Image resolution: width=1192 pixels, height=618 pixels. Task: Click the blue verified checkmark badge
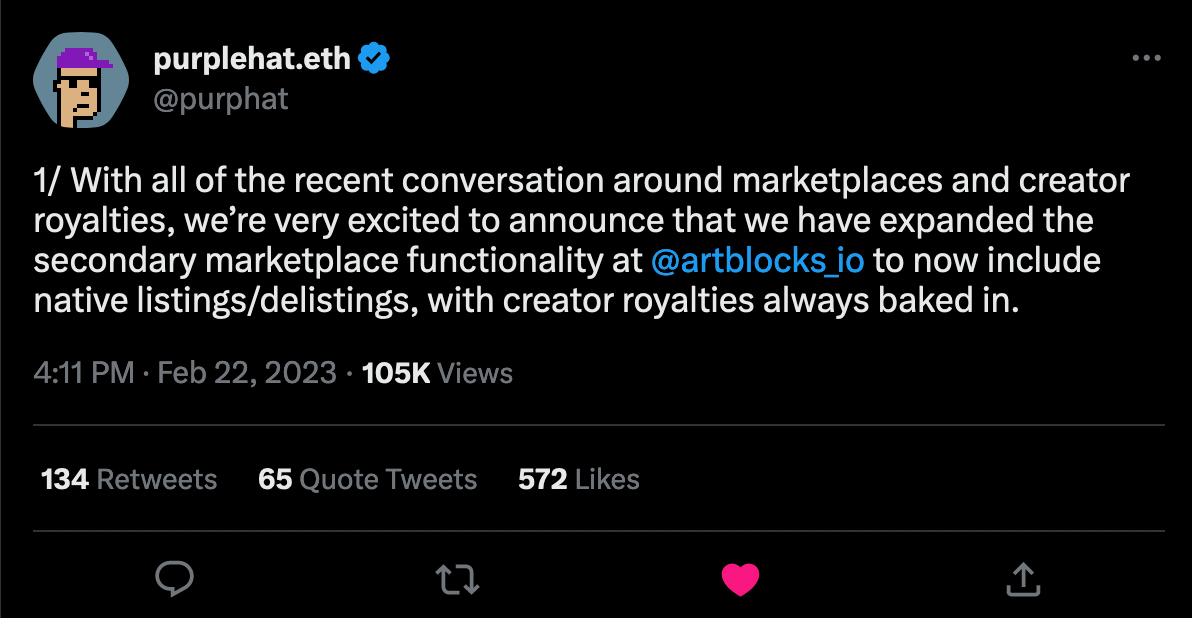[373, 60]
